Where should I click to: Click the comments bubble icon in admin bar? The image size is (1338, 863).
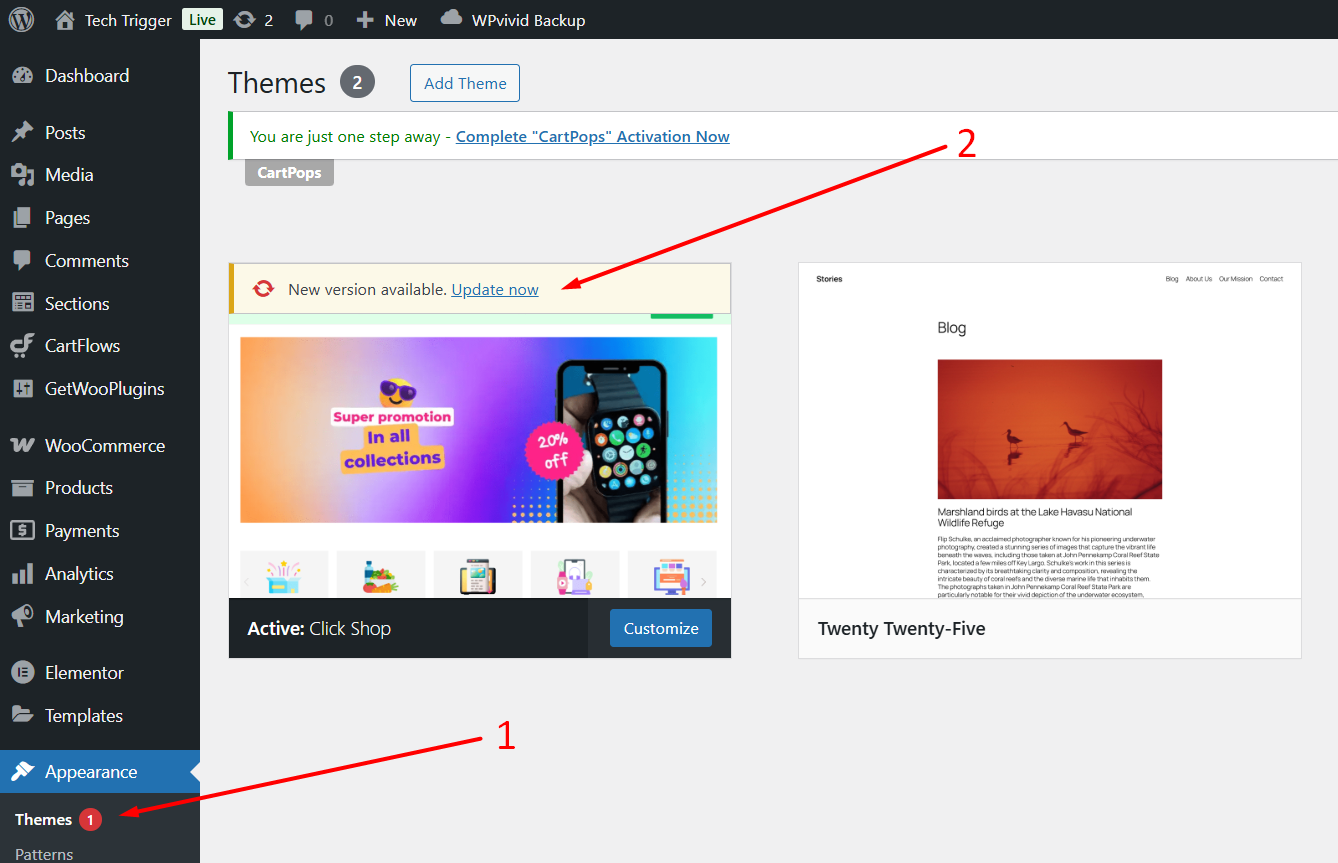pyautogui.click(x=304, y=20)
